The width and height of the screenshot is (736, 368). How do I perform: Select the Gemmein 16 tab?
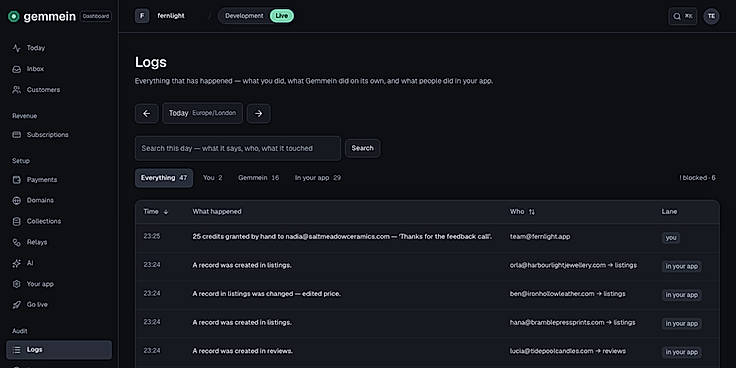click(259, 178)
